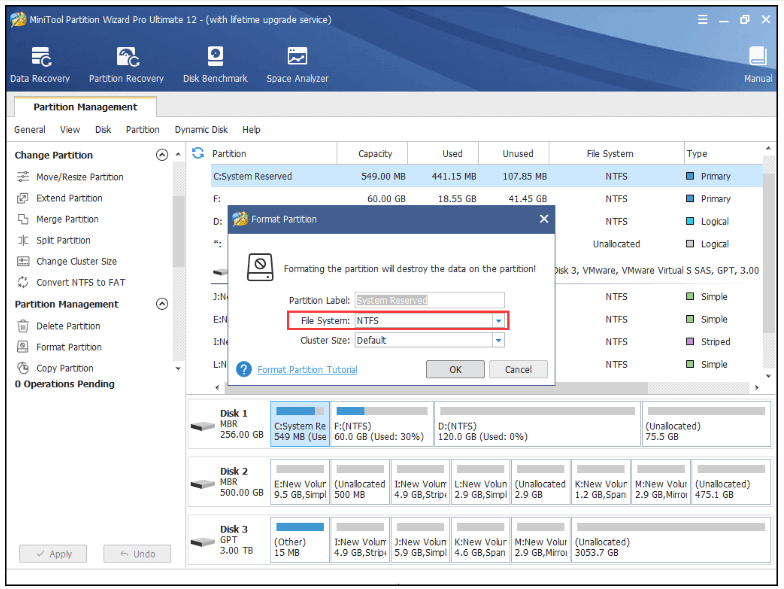Click sidebar scroll-down arrow

coord(178,369)
